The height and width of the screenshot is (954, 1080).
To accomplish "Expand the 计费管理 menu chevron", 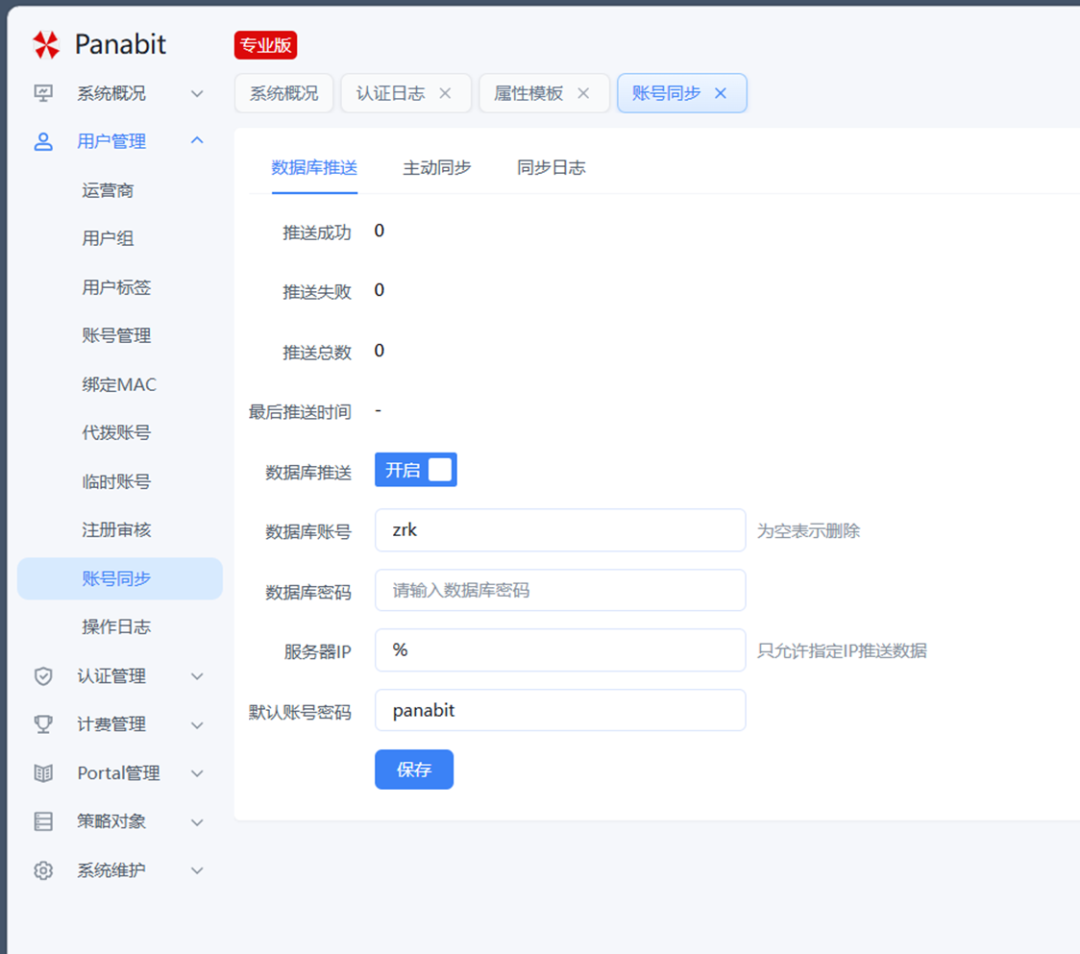I will 197,725.
